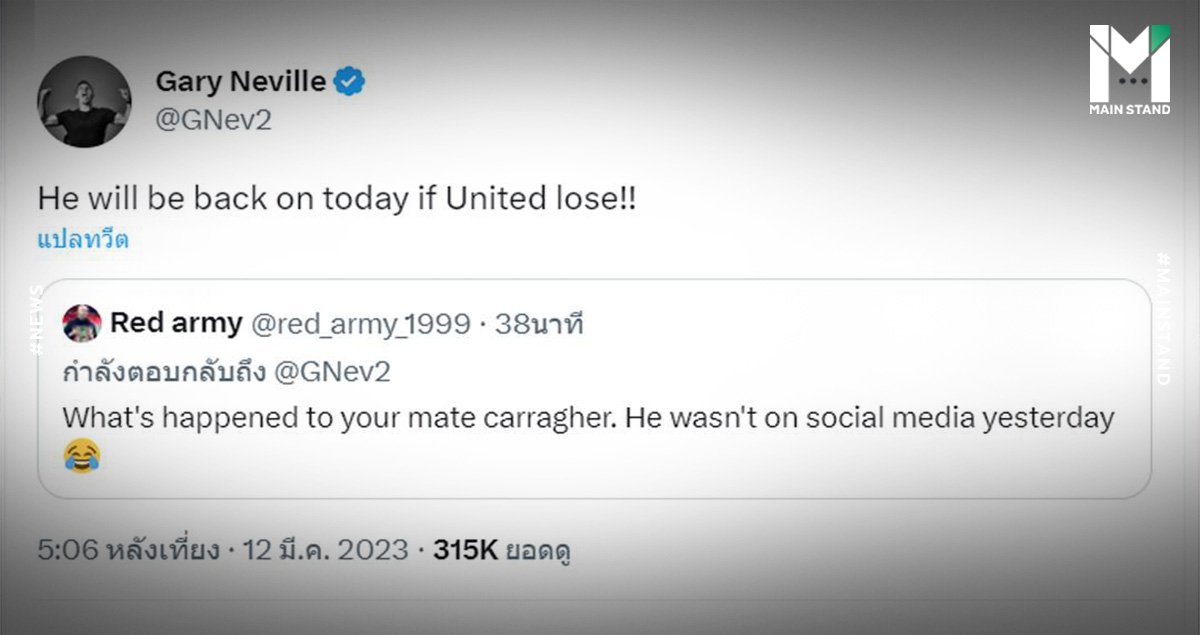
Task: Click the 315K views count
Action: pyautogui.click(x=463, y=550)
